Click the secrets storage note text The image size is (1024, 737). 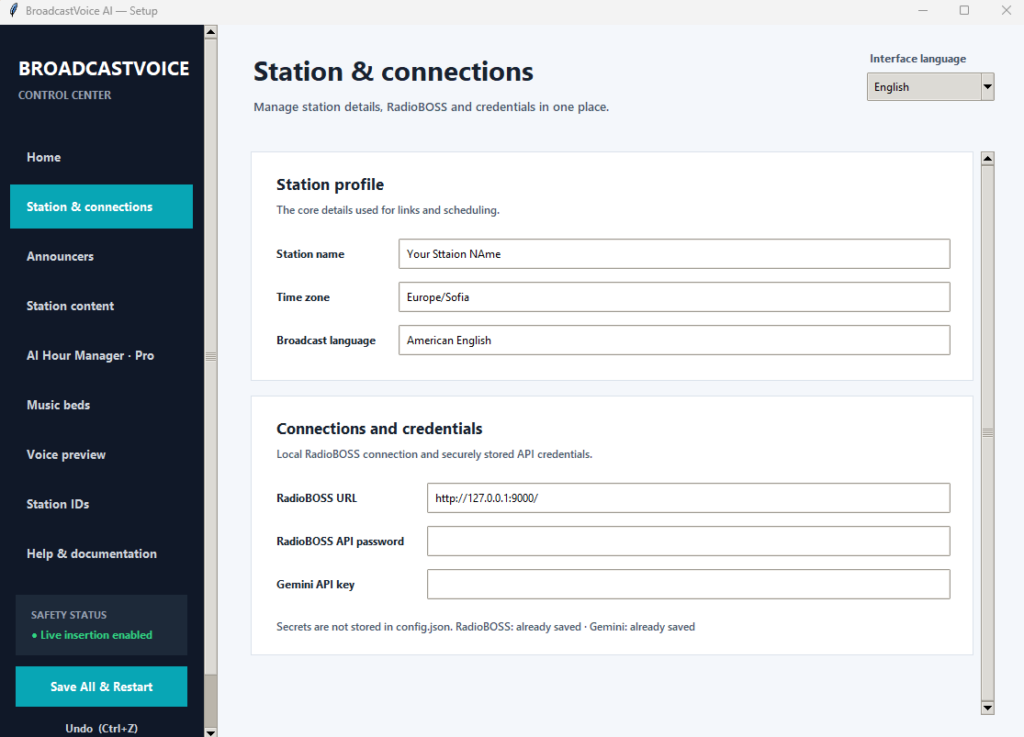click(485, 627)
